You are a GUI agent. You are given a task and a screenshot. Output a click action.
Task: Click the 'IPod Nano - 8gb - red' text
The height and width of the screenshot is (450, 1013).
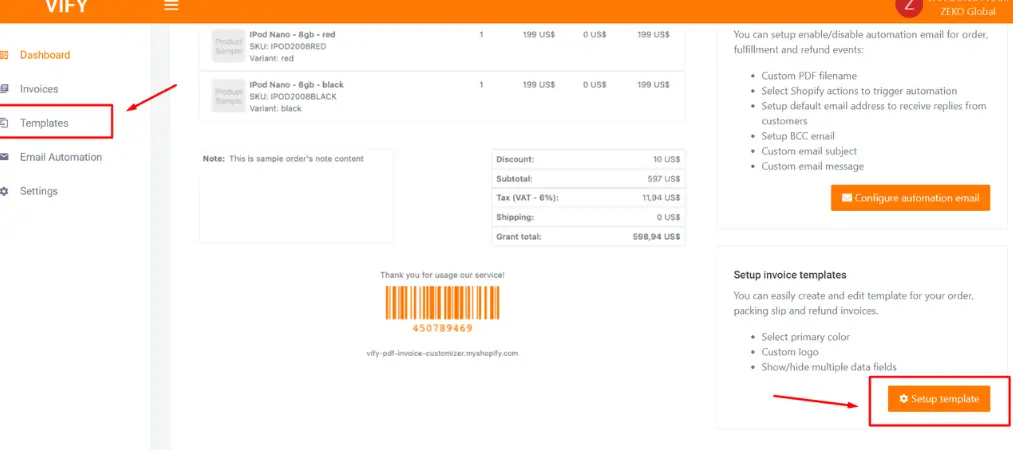(x=292, y=34)
